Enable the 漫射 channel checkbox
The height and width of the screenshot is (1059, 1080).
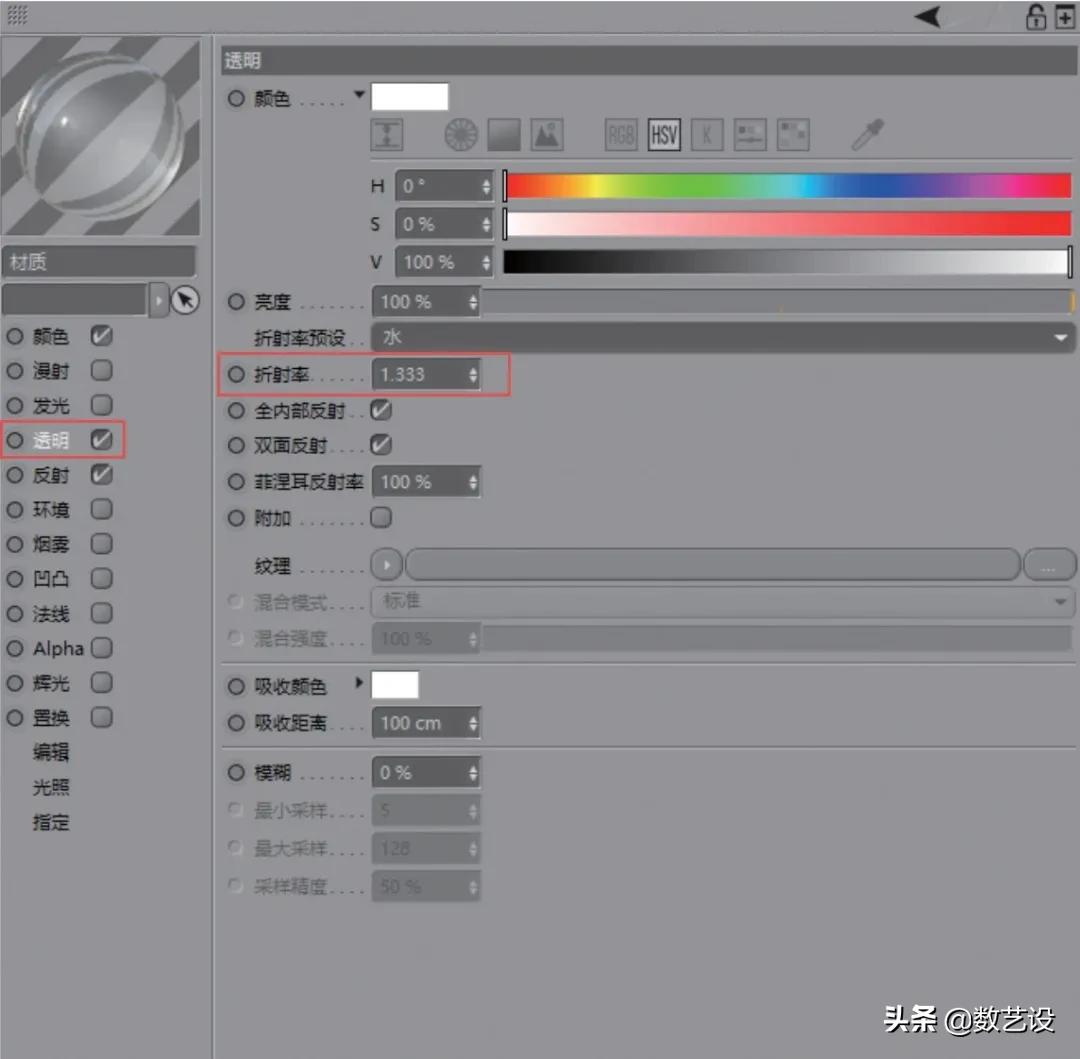coord(101,371)
